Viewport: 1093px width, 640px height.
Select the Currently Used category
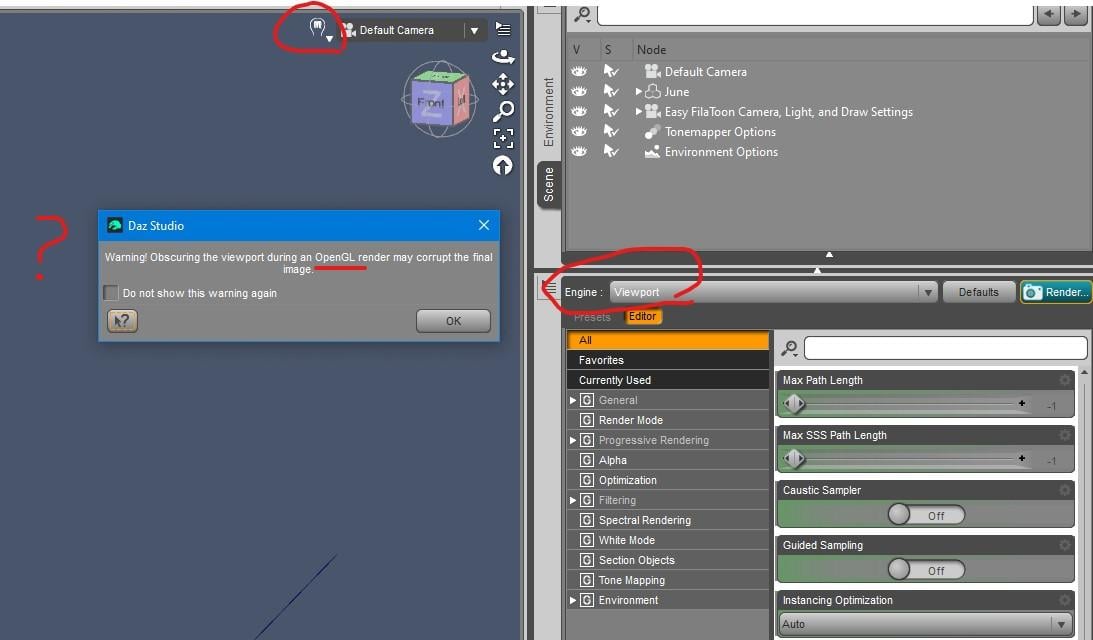668,380
